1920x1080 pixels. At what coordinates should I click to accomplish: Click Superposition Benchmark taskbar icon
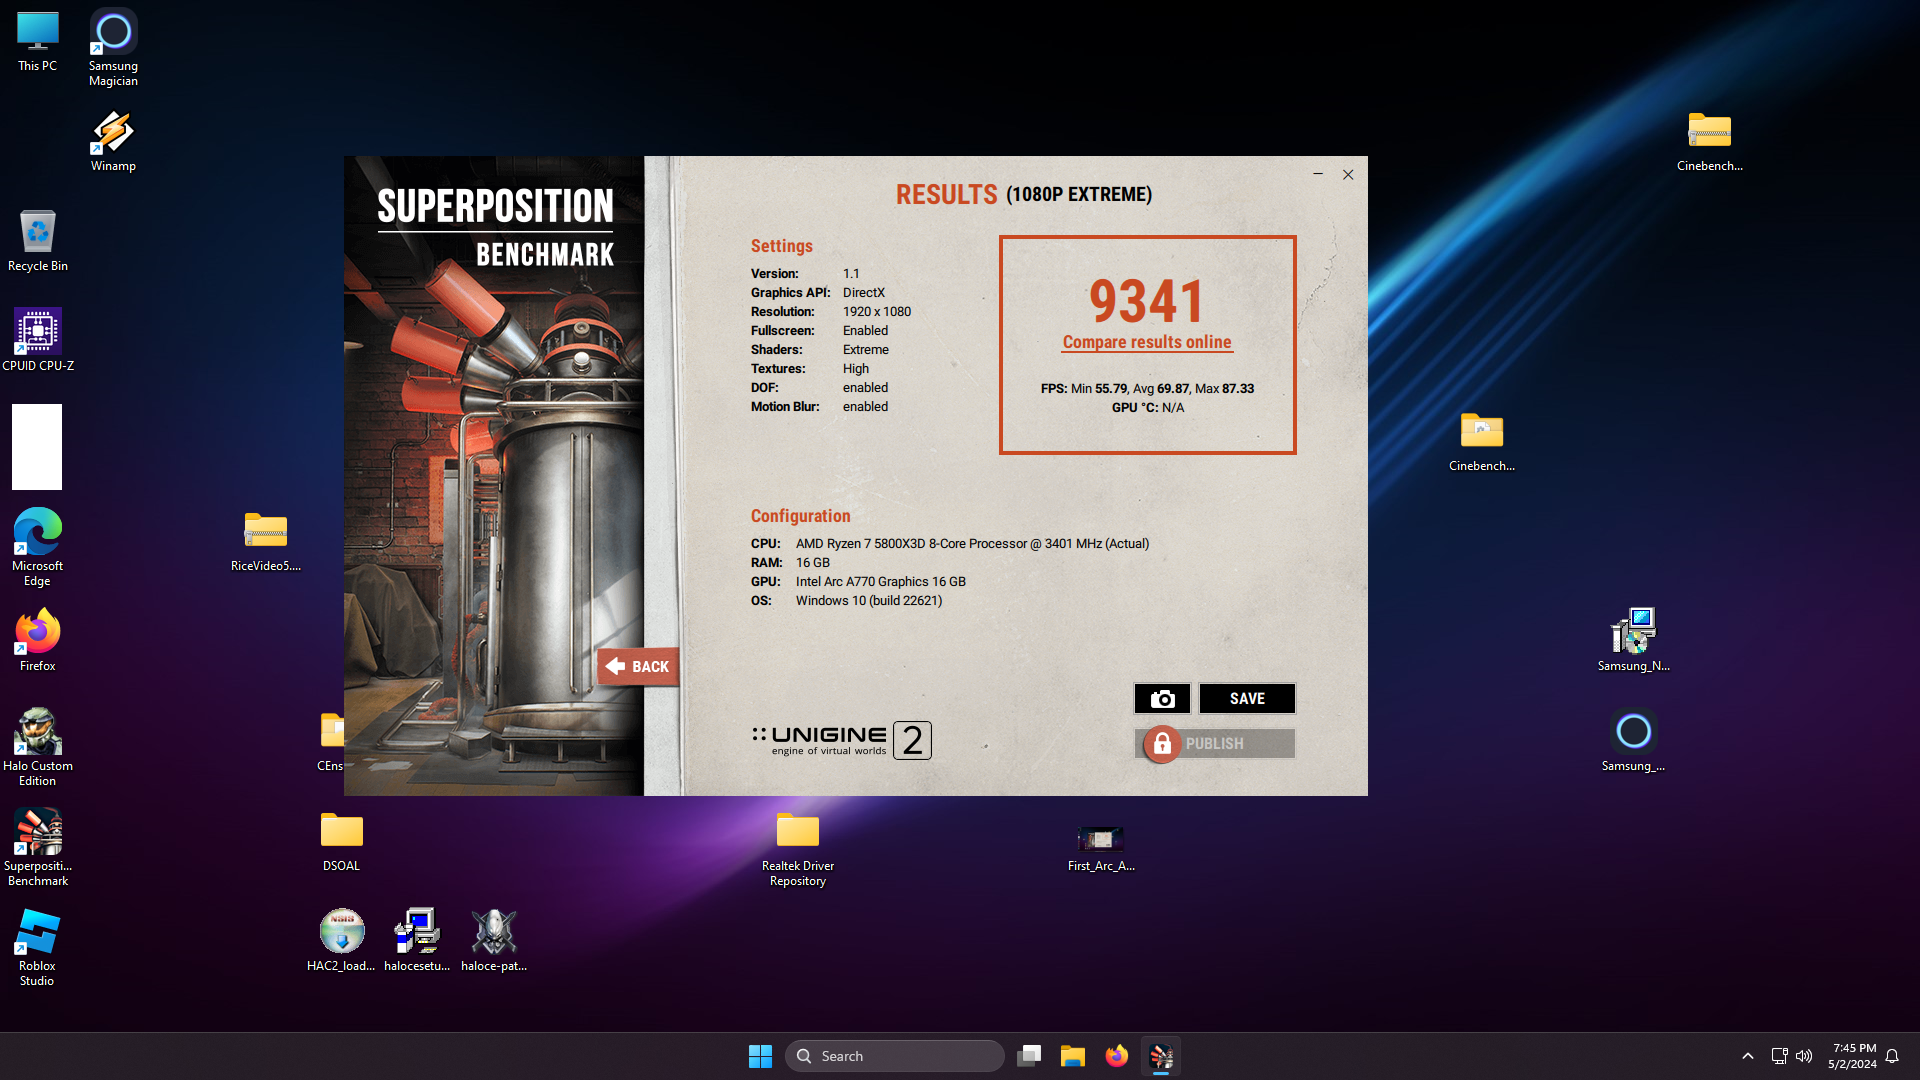pyautogui.click(x=1161, y=1056)
